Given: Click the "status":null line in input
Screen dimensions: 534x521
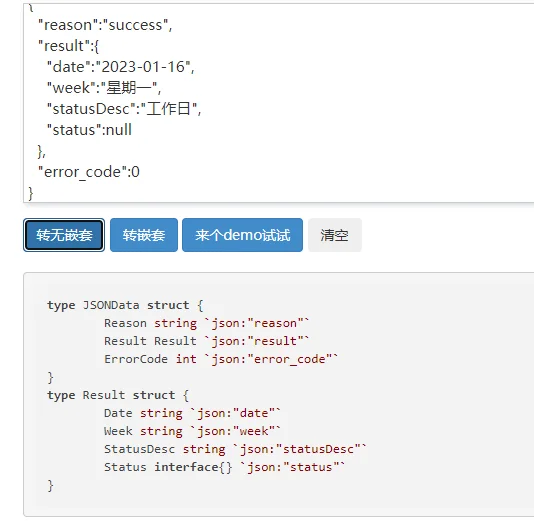Looking at the screenshot, I should [89, 130].
